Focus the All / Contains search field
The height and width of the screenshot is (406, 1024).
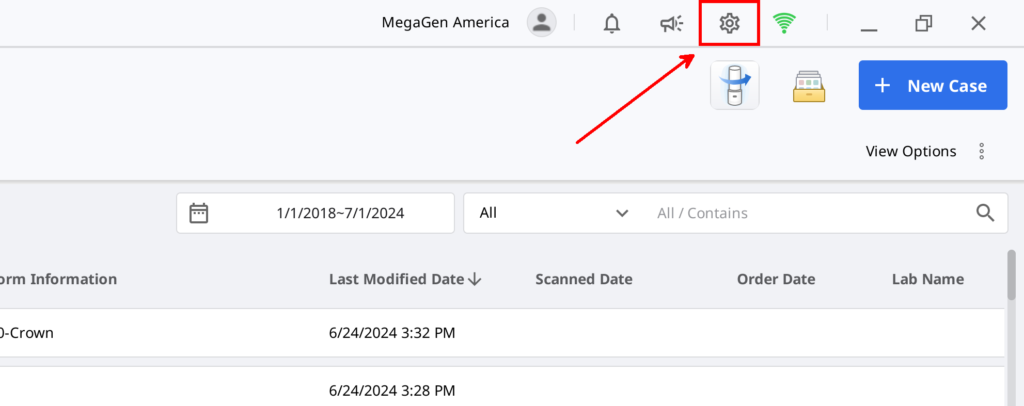click(810, 213)
